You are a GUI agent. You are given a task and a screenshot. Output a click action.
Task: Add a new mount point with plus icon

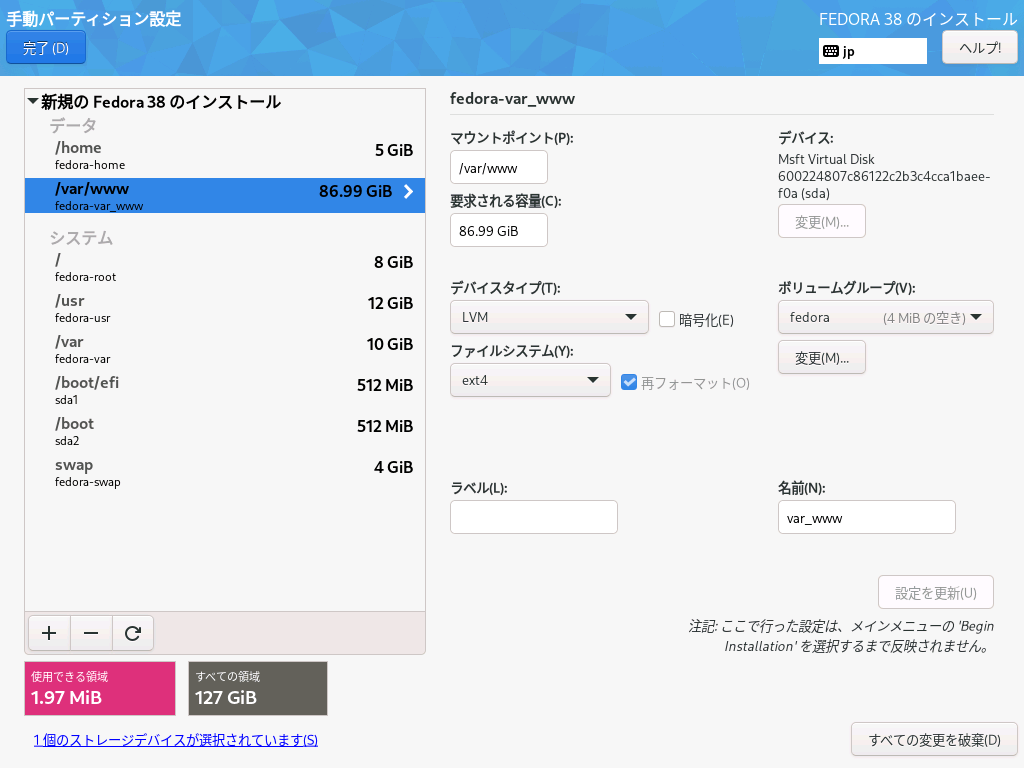point(49,633)
